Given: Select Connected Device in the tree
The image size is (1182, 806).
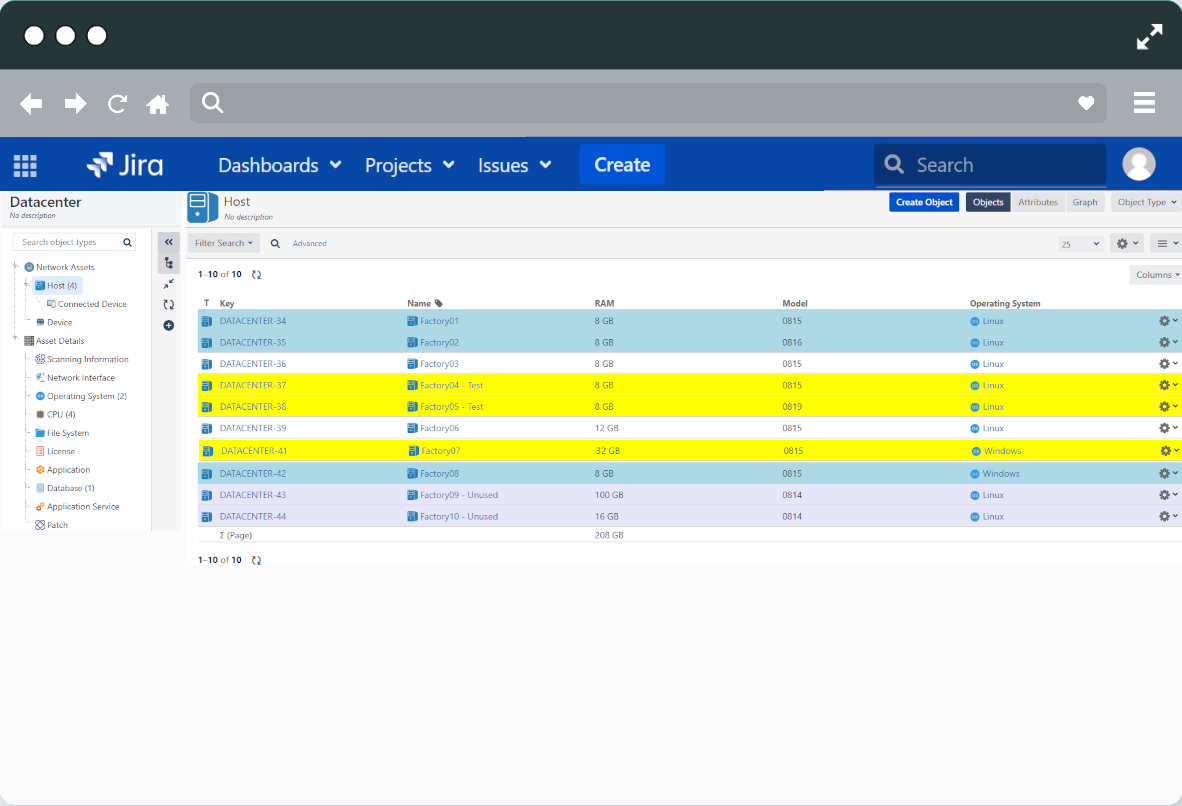Looking at the screenshot, I should click(92, 304).
